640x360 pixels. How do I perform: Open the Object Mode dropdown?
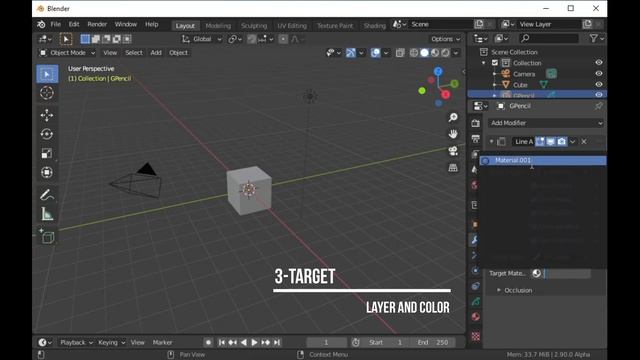tap(67, 53)
